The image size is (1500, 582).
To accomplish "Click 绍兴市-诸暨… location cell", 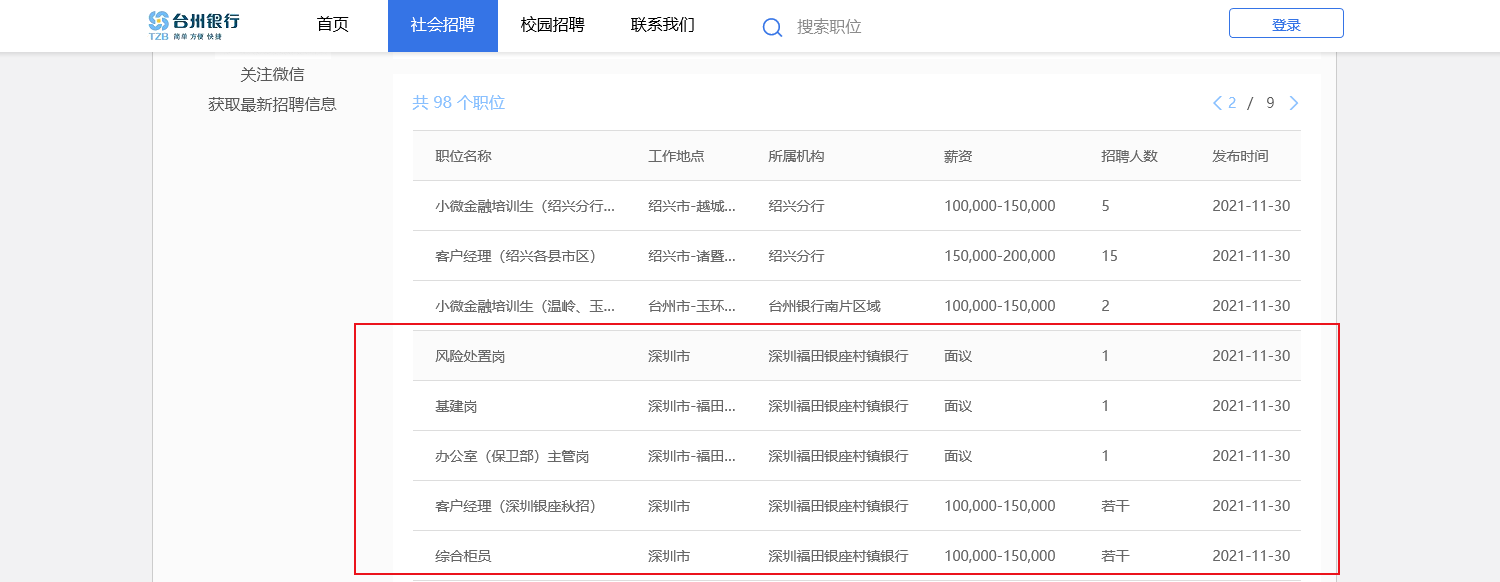I will (692, 256).
